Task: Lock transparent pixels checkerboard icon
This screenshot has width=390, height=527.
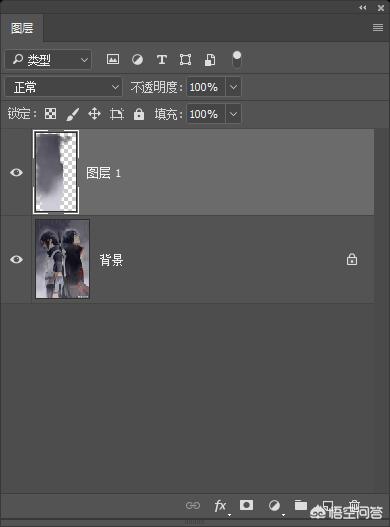Action: (50, 114)
